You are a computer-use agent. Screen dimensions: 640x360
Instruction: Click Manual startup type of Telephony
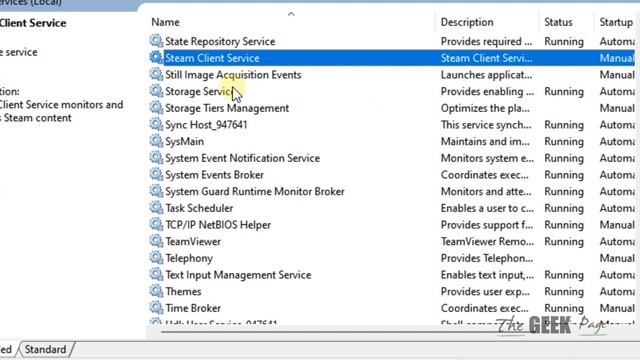pyautogui.click(x=617, y=258)
